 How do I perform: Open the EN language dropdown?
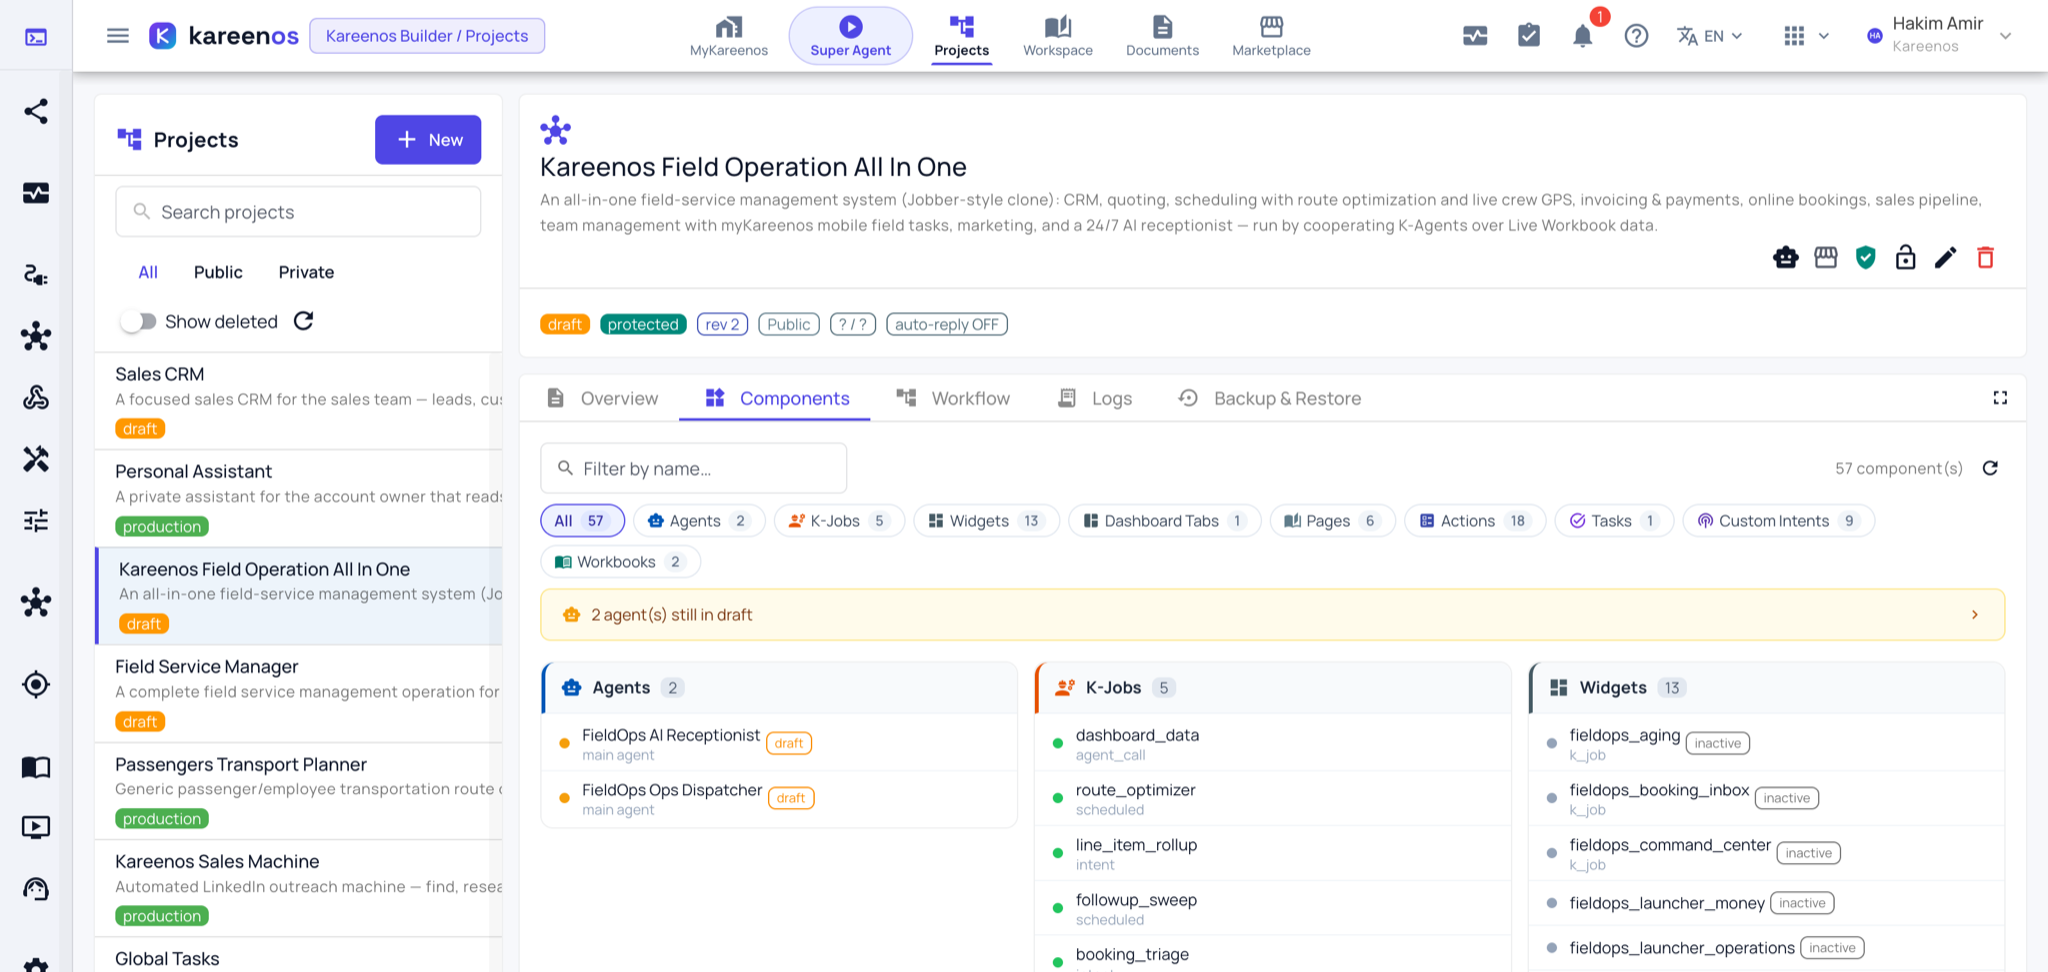(1710, 36)
